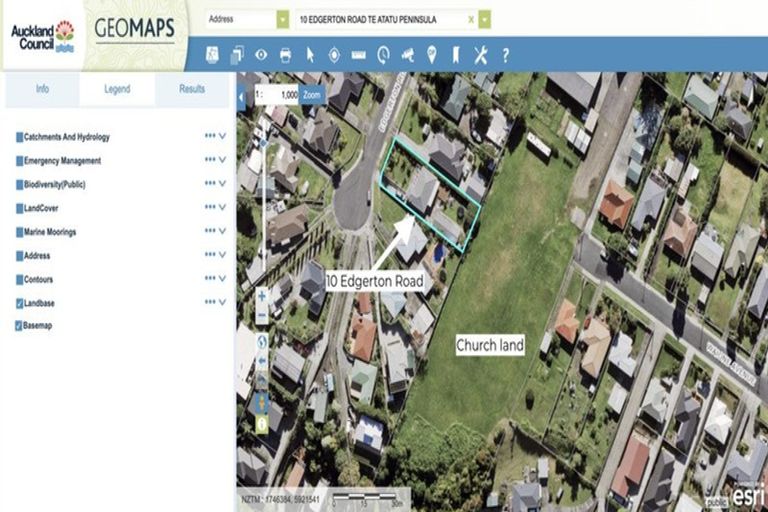Click the esri logo on the map

point(748,495)
